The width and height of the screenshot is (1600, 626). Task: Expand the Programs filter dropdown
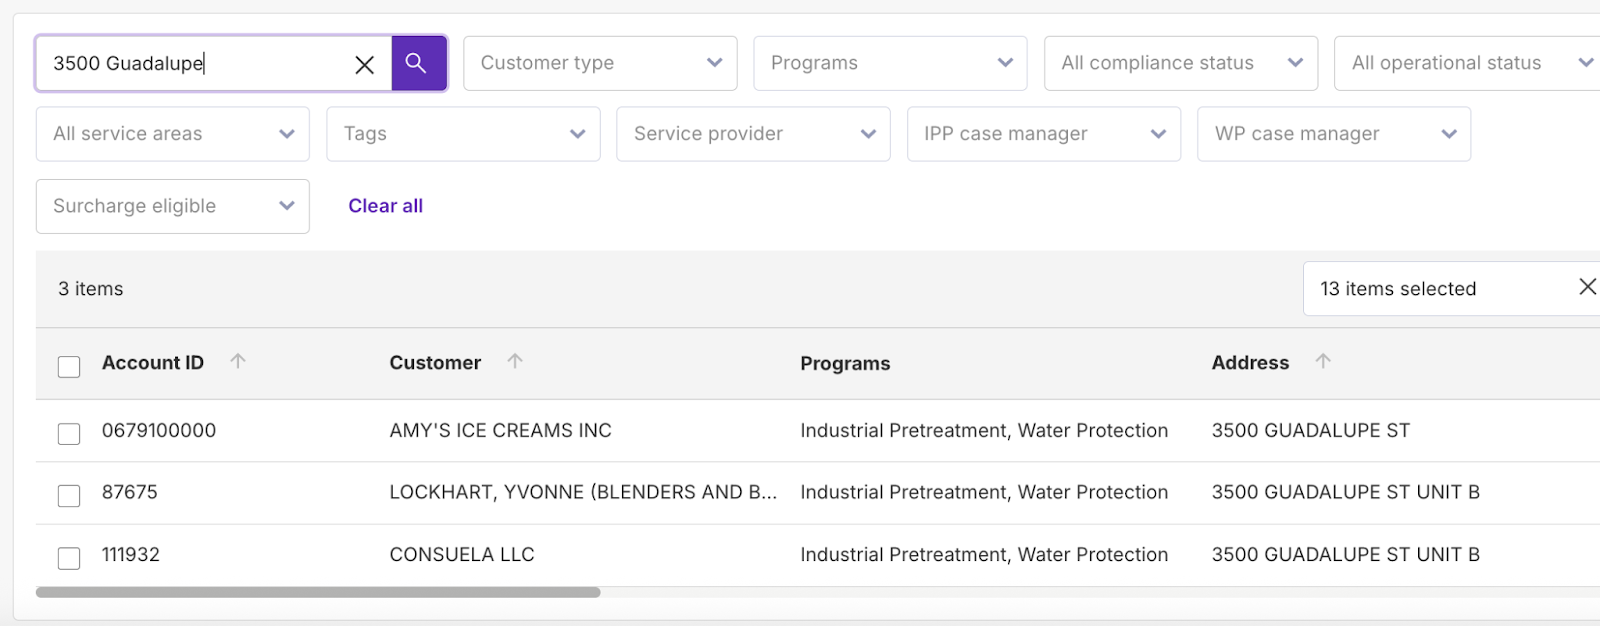890,63
